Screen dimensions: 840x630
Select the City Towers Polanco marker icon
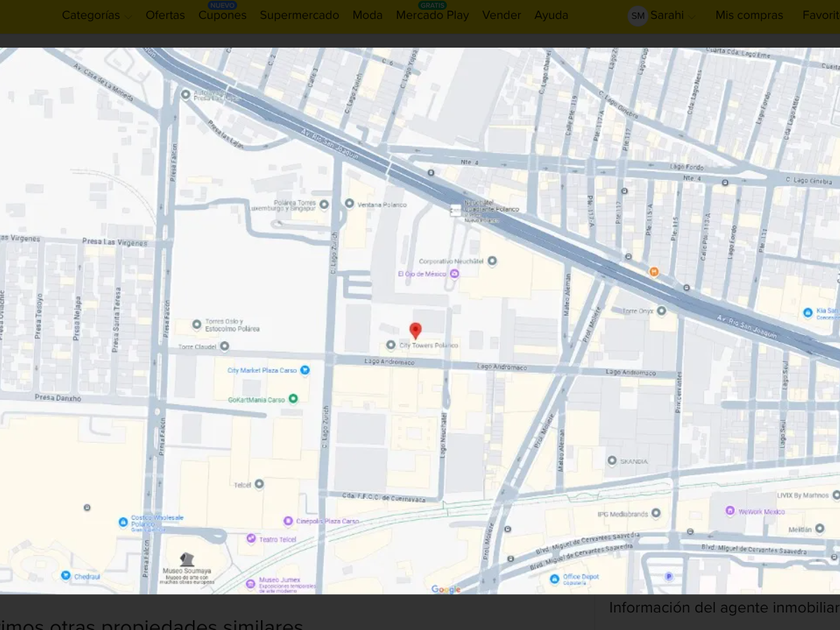[391, 345]
